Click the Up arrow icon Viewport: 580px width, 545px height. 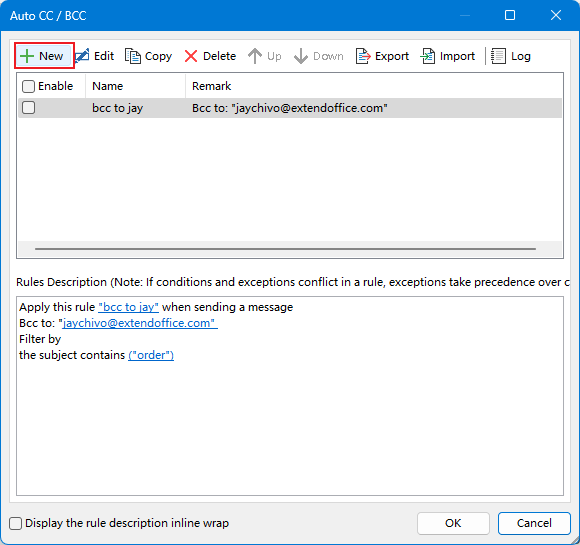(x=255, y=56)
